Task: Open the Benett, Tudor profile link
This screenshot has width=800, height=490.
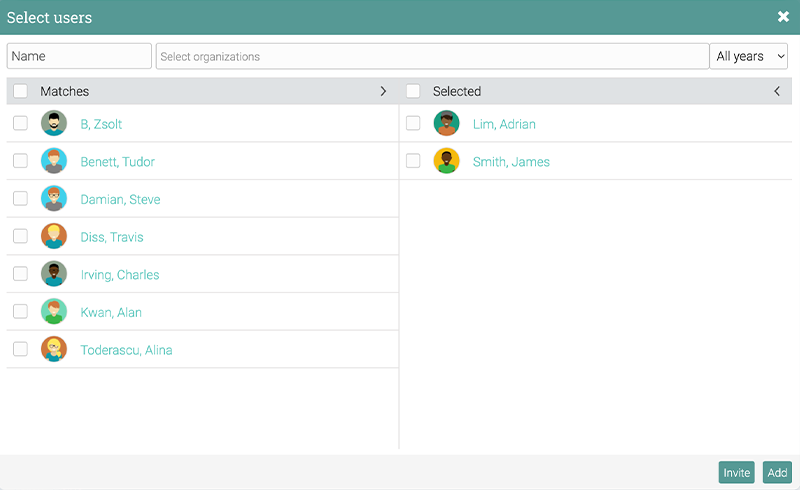Action: 117,162
